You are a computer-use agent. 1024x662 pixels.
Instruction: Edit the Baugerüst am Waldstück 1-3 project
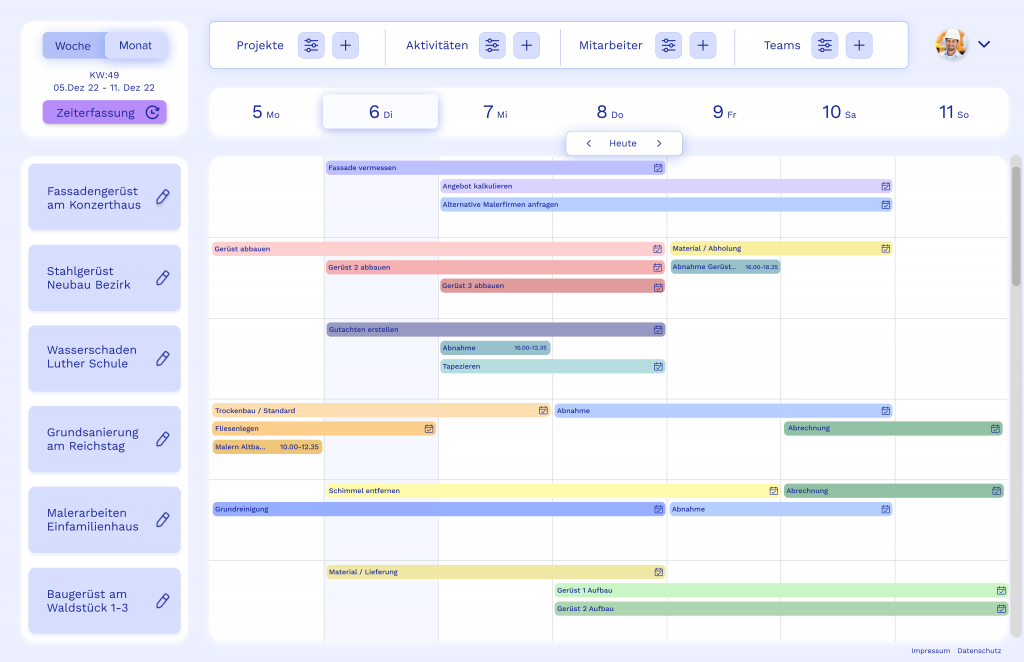click(163, 601)
